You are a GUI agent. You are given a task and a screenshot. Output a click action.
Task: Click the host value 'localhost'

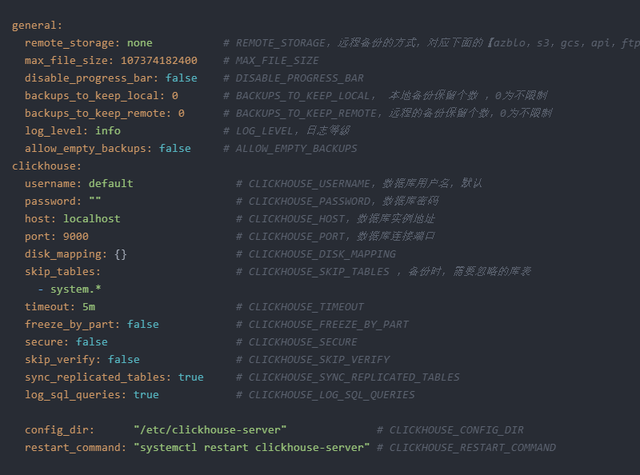coord(92,219)
